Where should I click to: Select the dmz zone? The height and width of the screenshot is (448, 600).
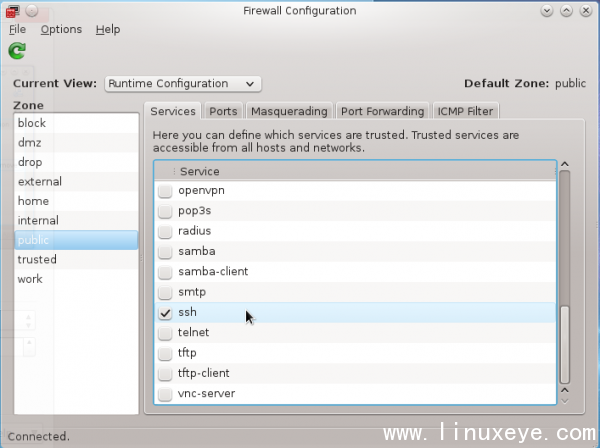click(76, 143)
